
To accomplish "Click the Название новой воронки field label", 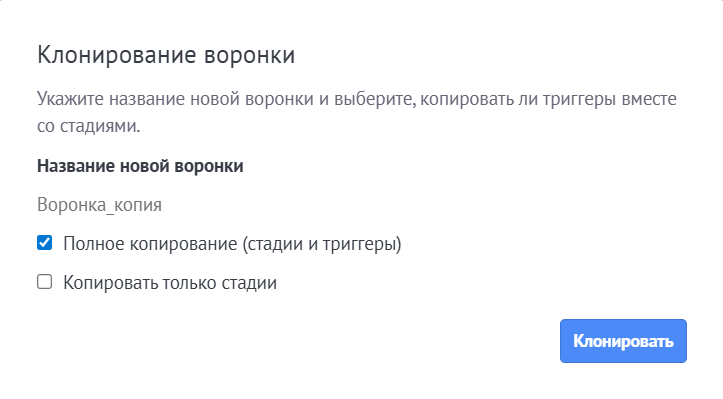I will click(140, 166).
